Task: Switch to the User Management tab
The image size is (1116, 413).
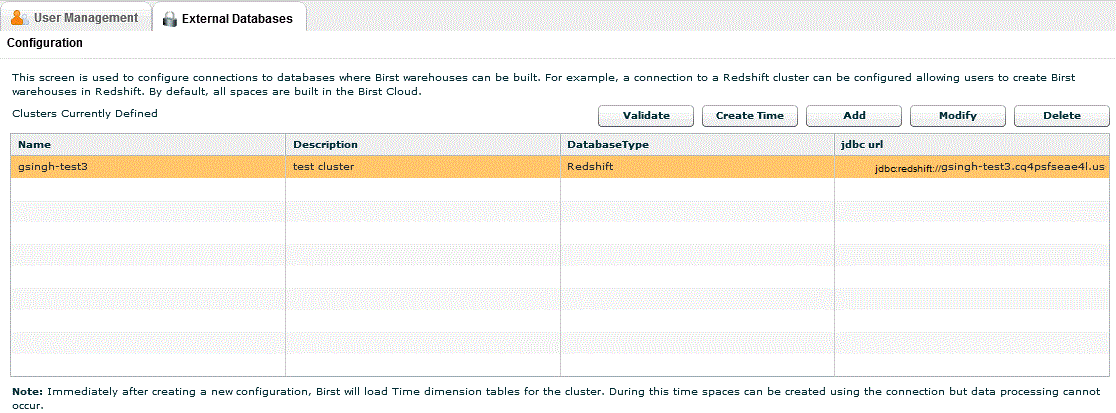Action: point(76,18)
